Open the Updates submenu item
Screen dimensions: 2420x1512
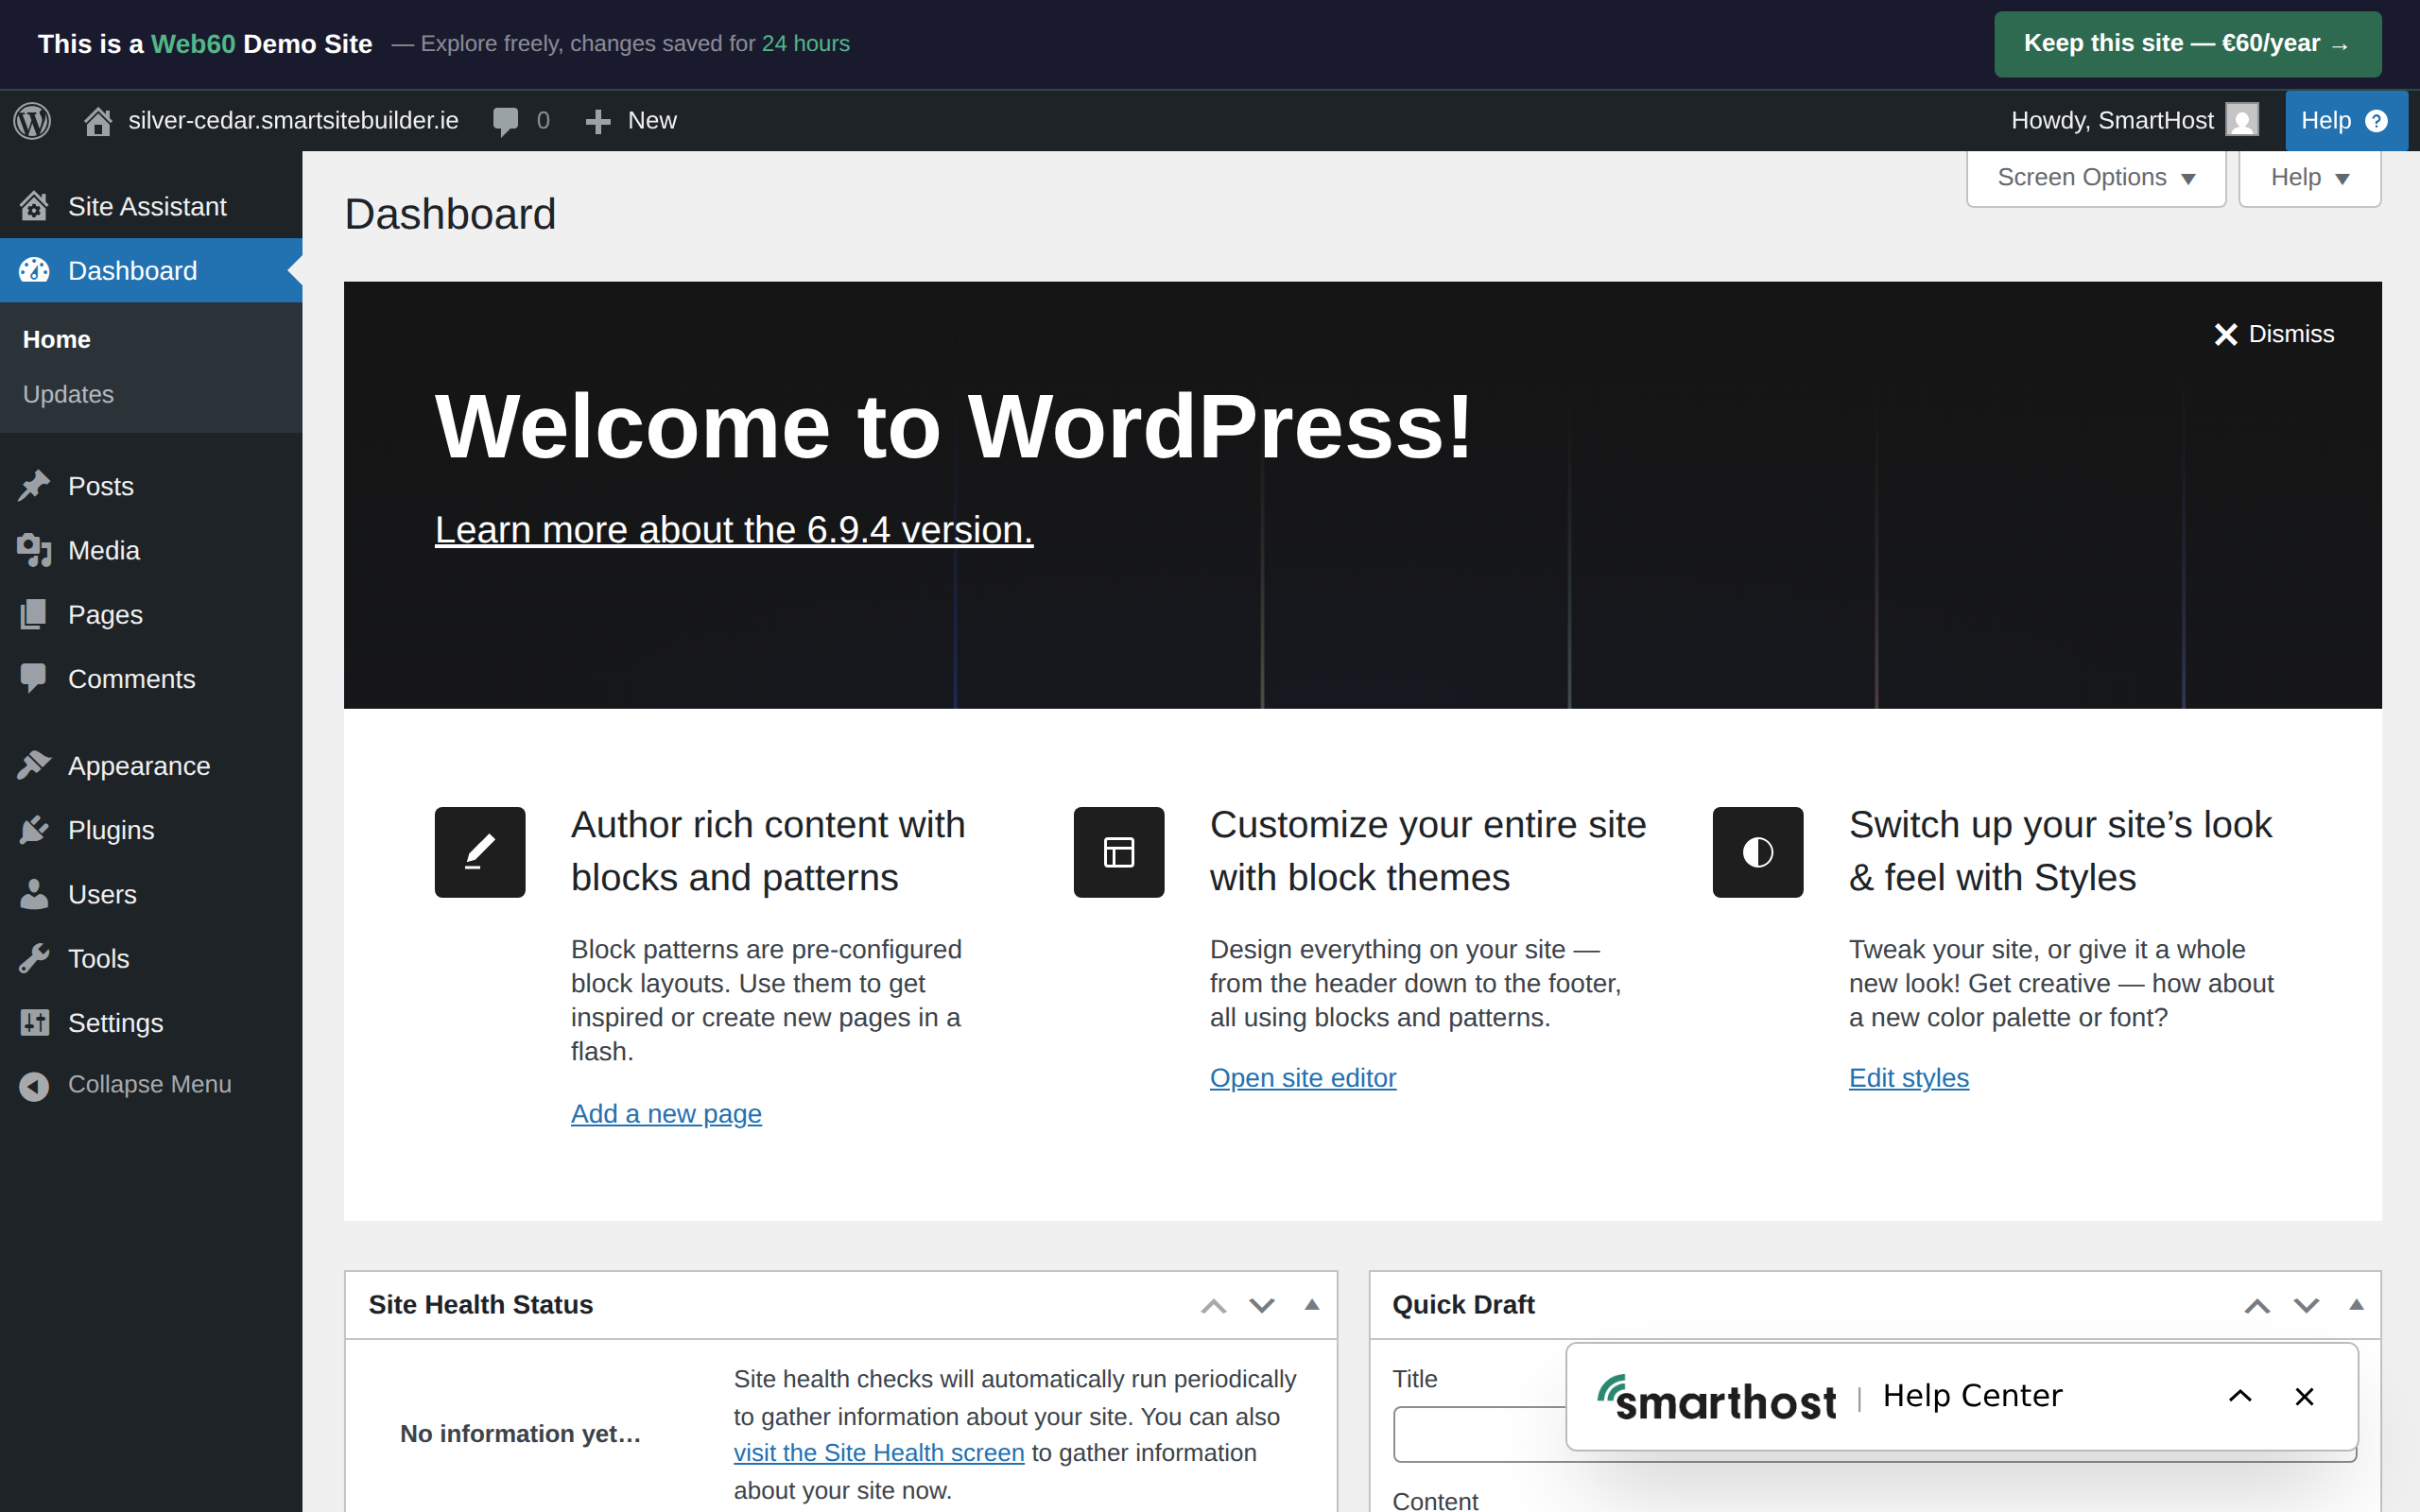tap(68, 394)
